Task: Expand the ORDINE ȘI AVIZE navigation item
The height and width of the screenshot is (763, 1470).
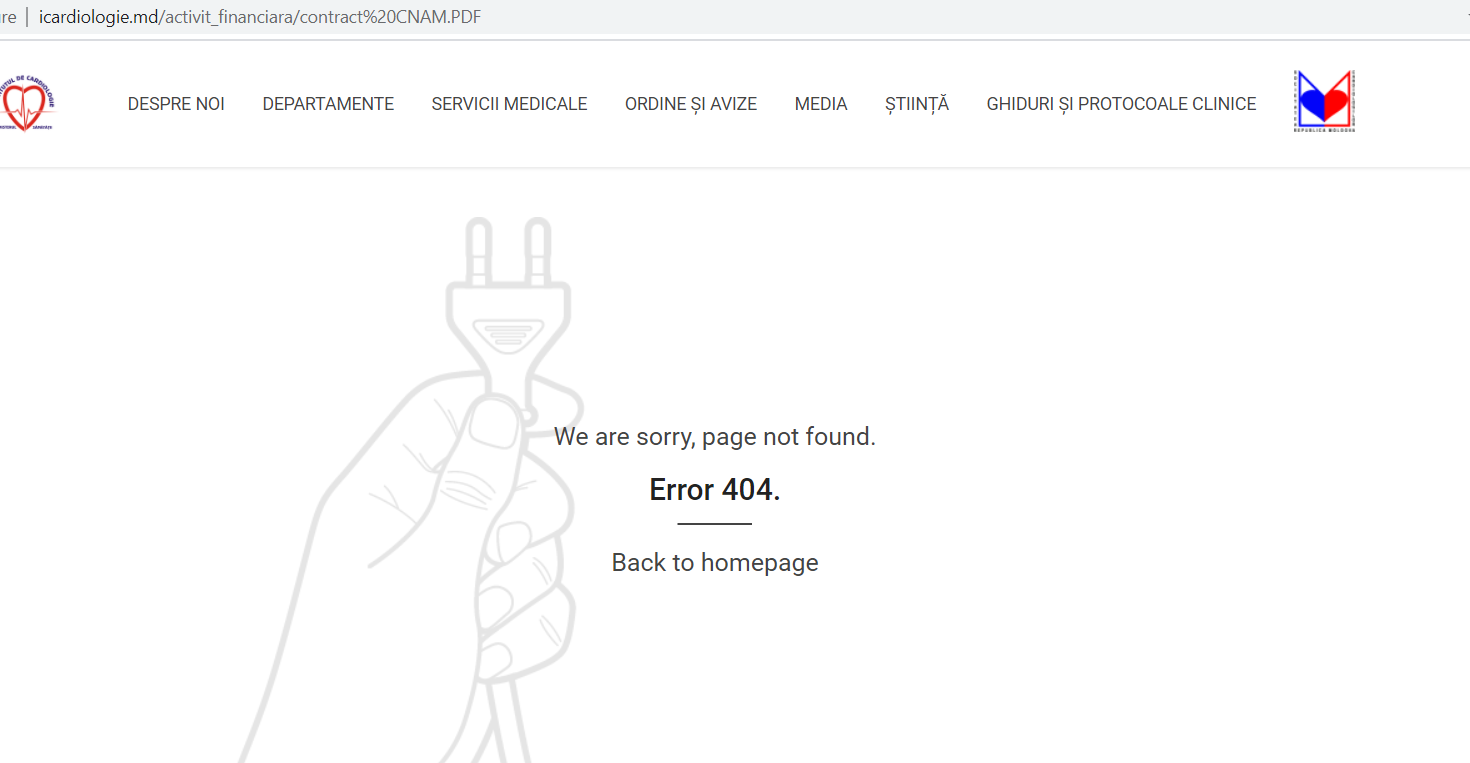Action: 691,104
